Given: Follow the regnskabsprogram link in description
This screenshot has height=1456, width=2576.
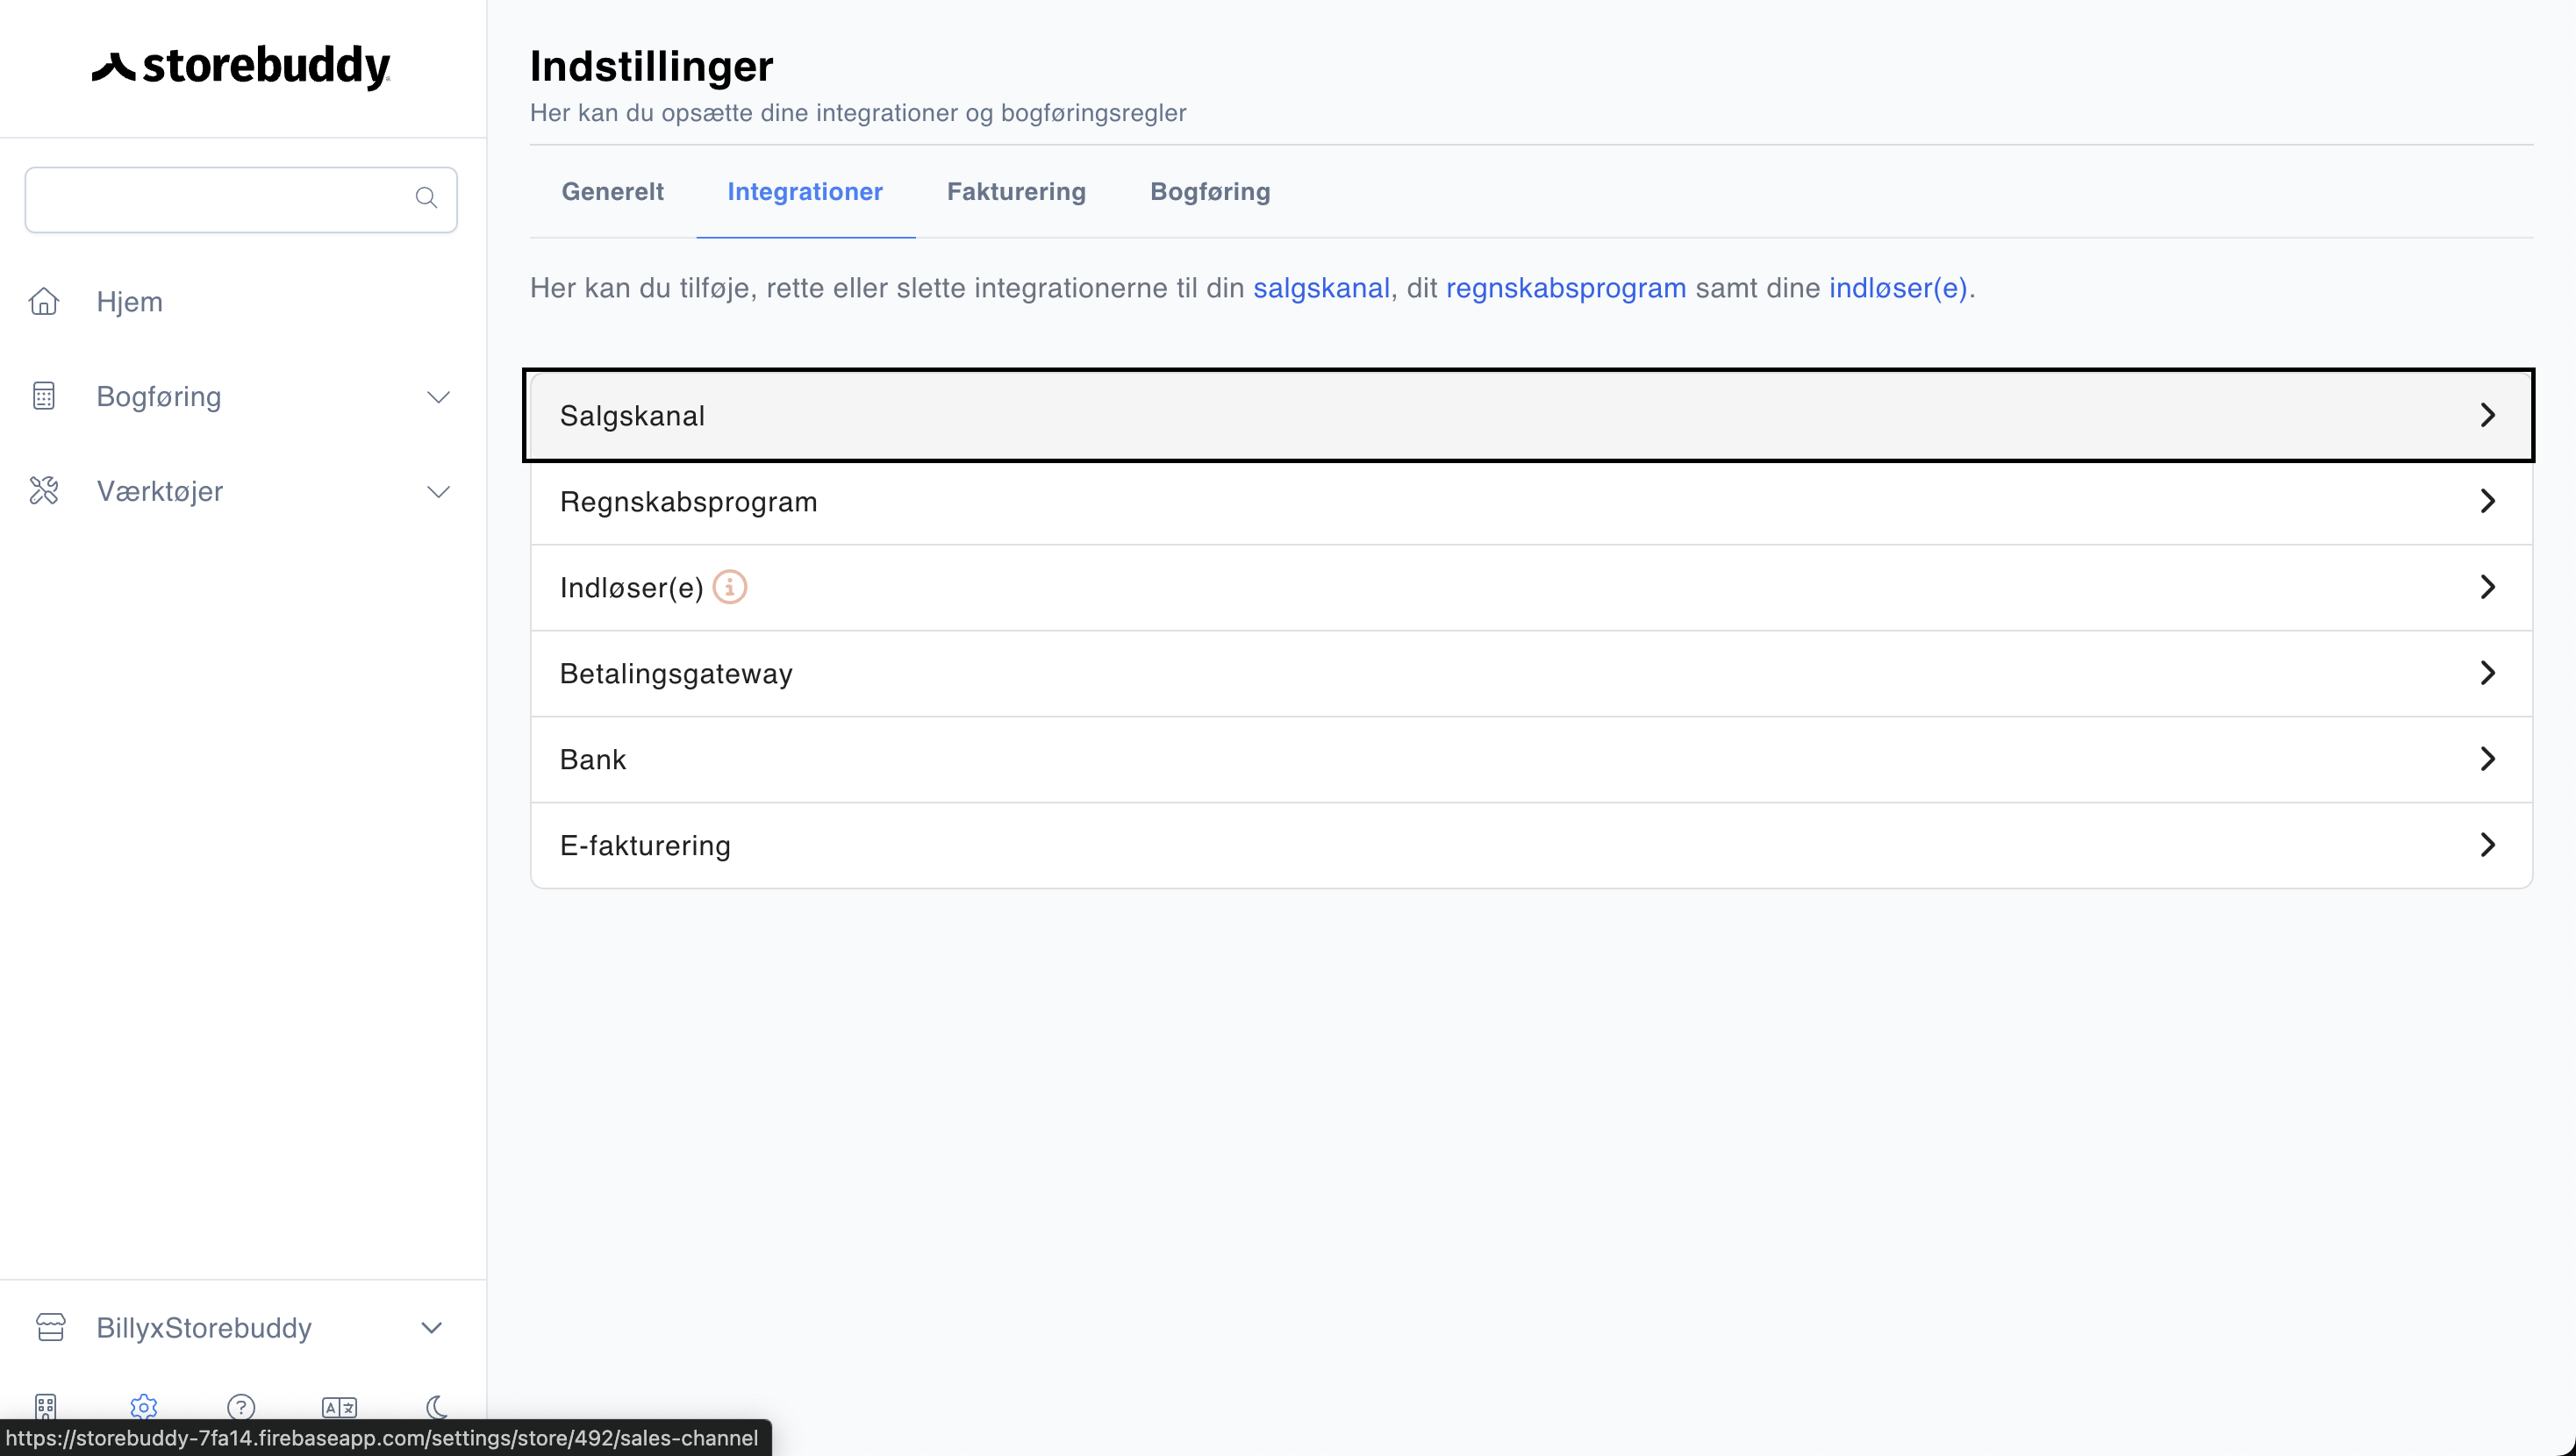Looking at the screenshot, I should [x=1566, y=288].
